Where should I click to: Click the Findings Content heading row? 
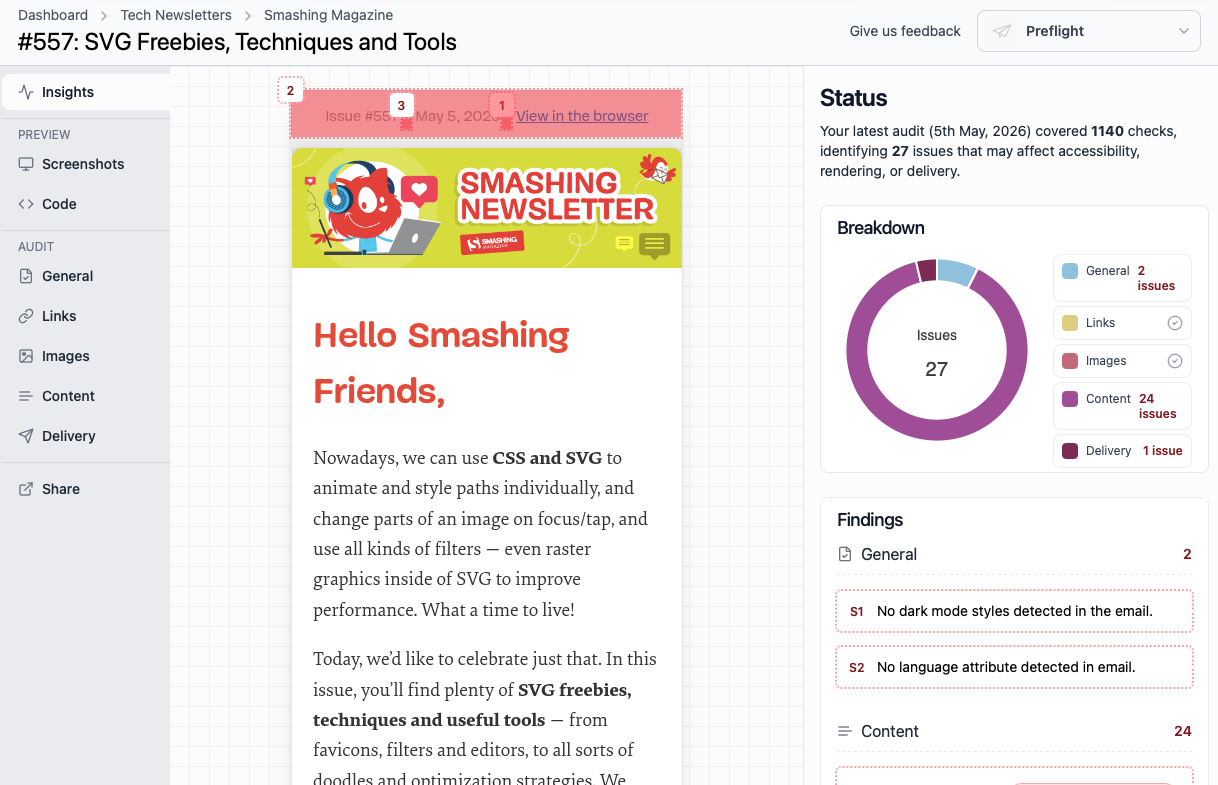1014,731
